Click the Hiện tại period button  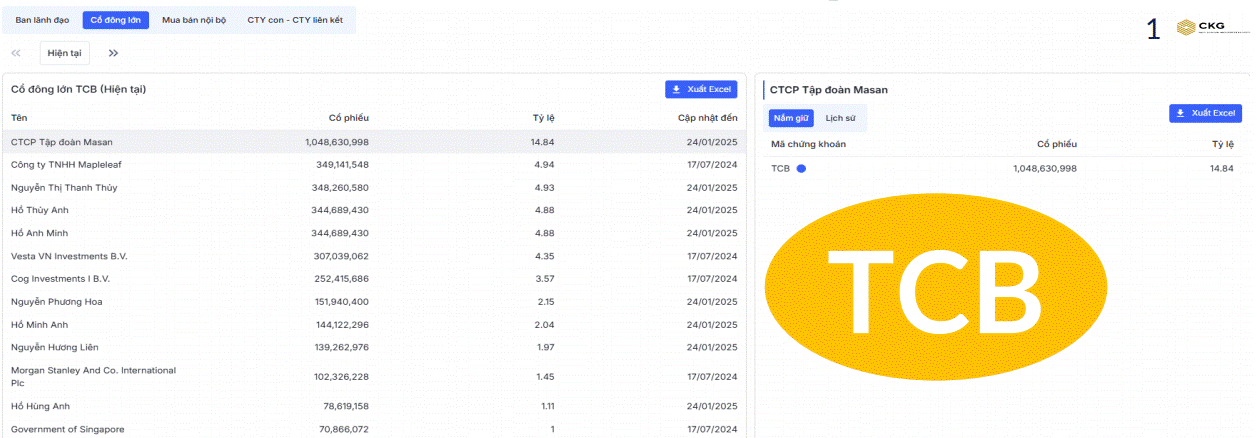click(65, 53)
